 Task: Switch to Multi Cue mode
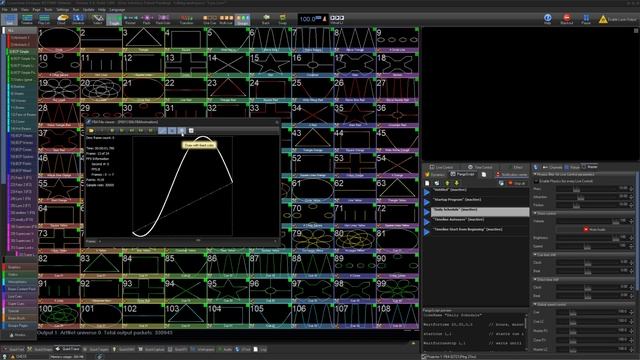[x=226, y=19]
